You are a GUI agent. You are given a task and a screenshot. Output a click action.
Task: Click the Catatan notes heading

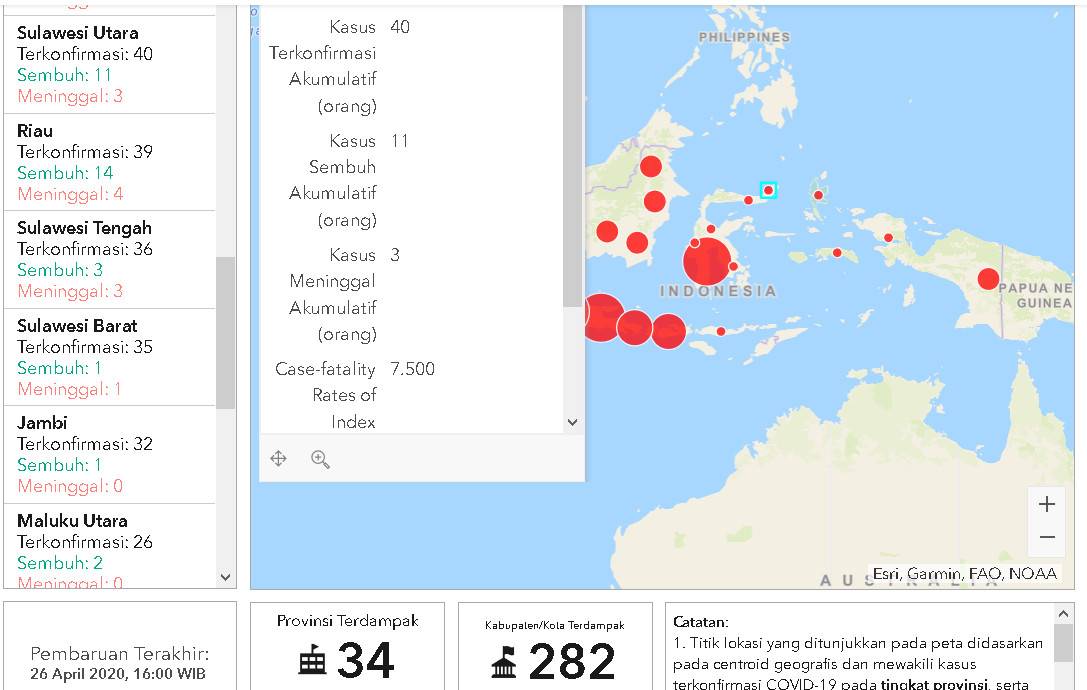click(700, 622)
